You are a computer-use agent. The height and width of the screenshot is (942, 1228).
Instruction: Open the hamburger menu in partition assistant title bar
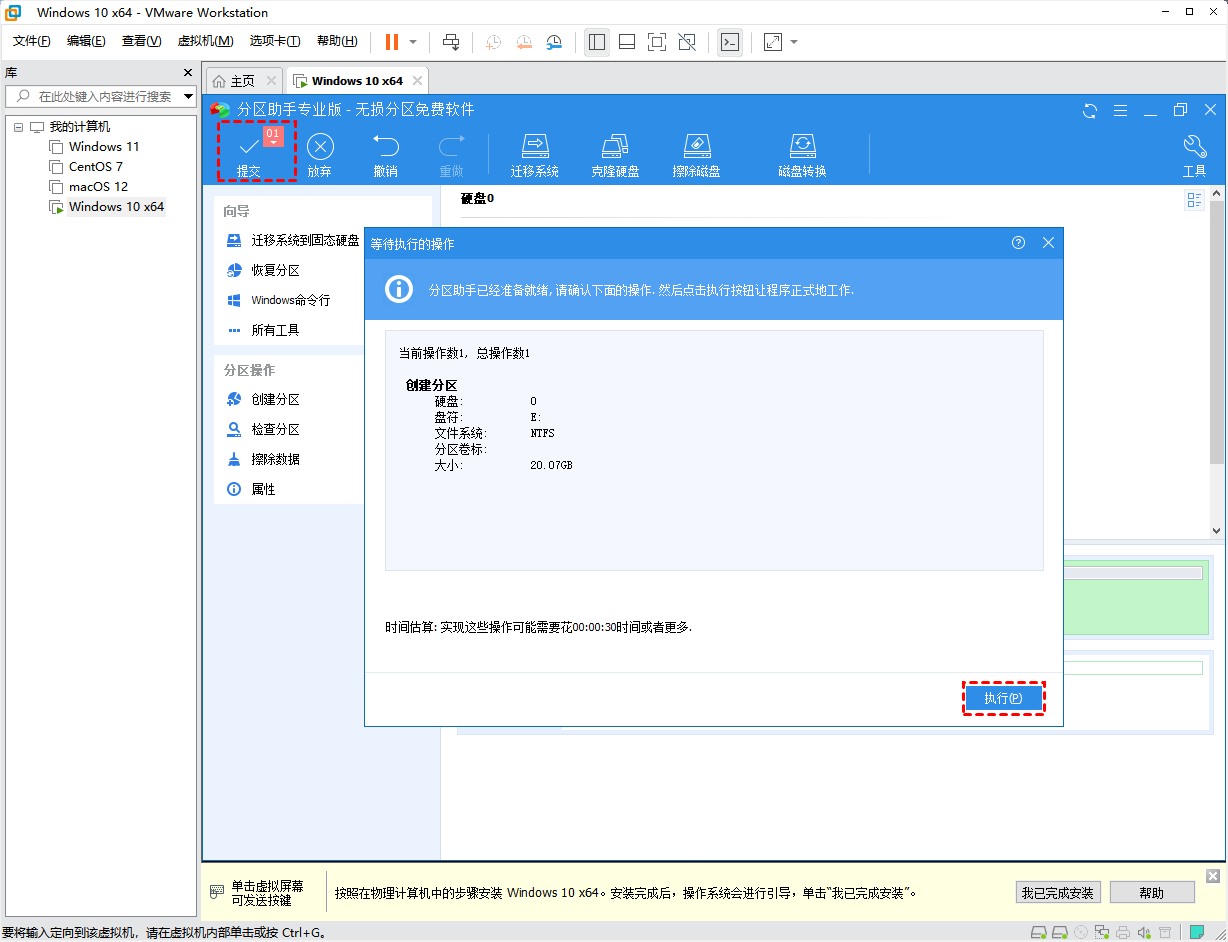tap(1121, 110)
